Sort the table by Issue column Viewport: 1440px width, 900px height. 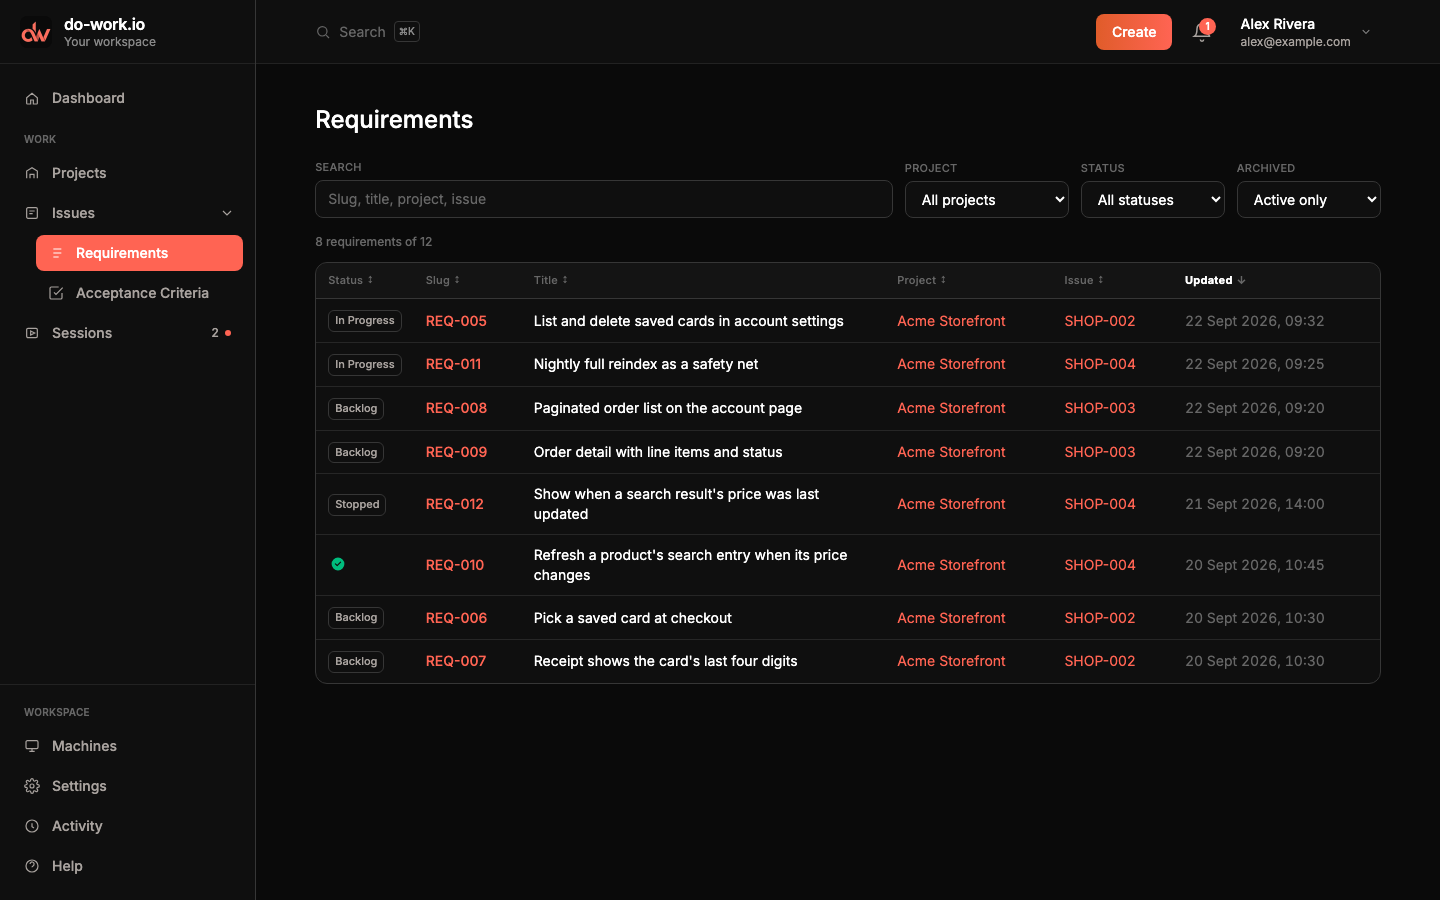(x=1084, y=280)
